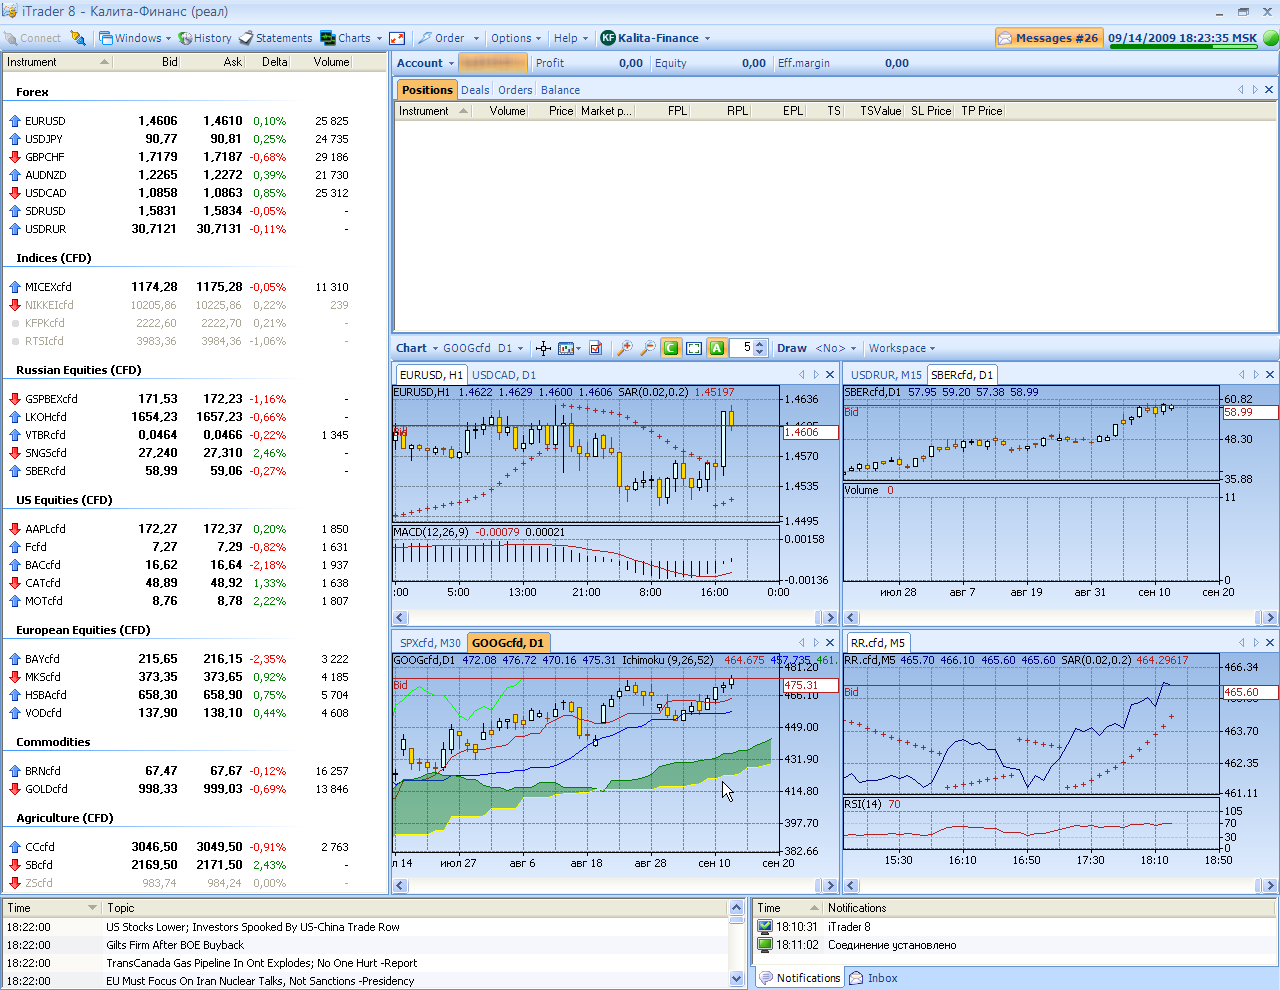Open the Help menu
Viewport: 1280px width, 990px height.
(x=571, y=38)
